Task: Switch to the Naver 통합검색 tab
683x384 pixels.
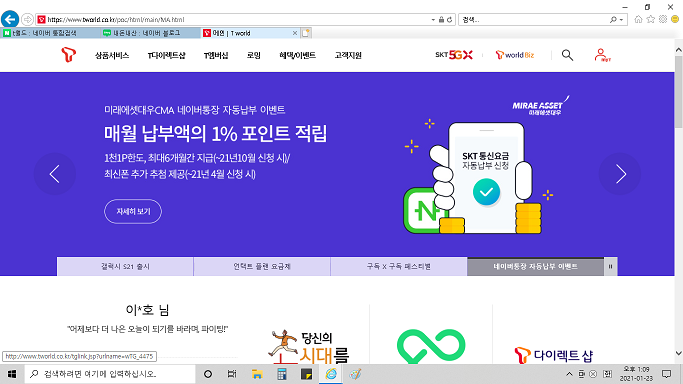Action: pos(50,33)
